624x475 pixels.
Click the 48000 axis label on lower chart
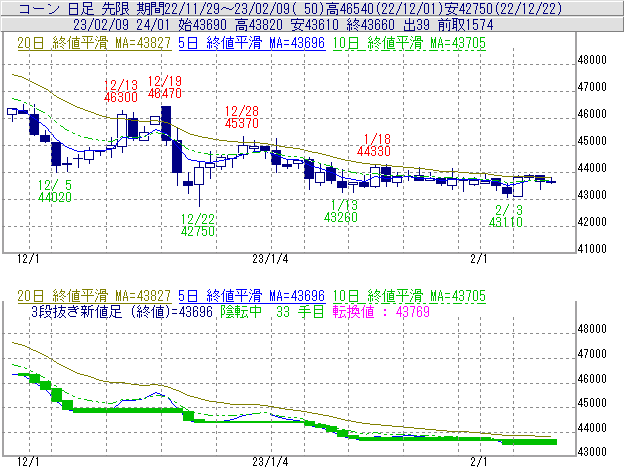[592, 329]
